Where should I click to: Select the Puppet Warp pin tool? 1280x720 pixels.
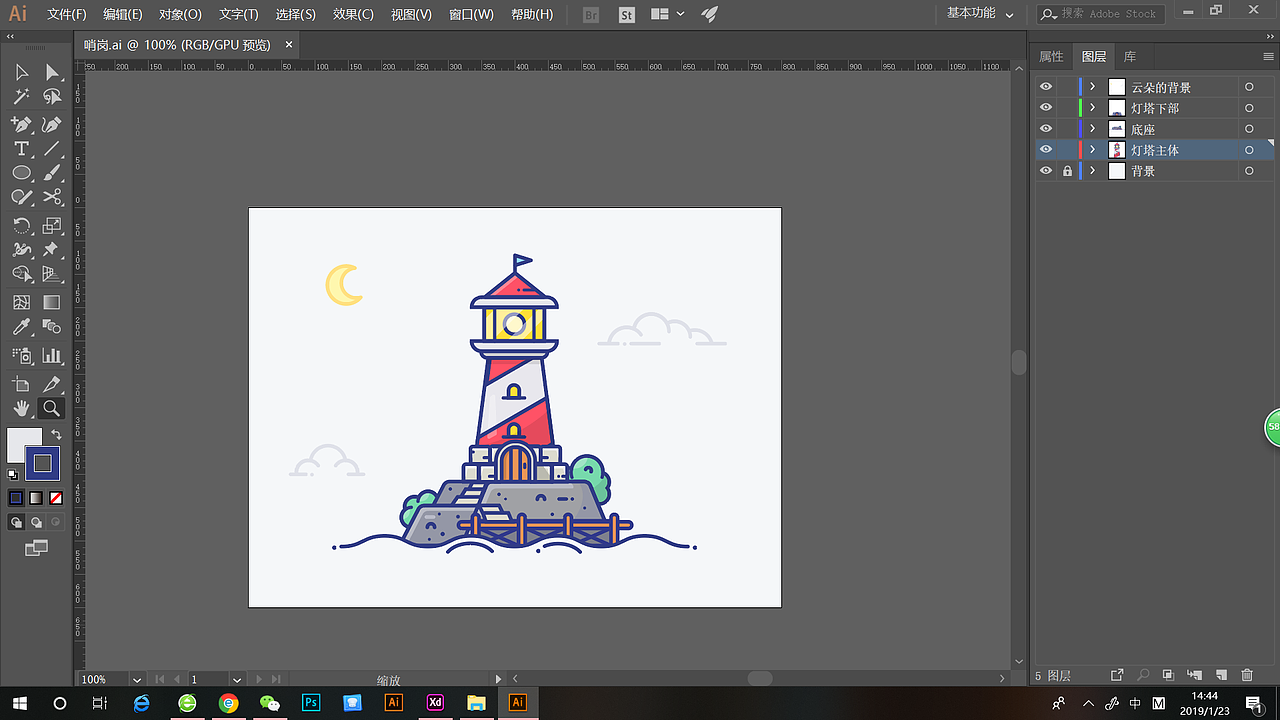(52, 250)
